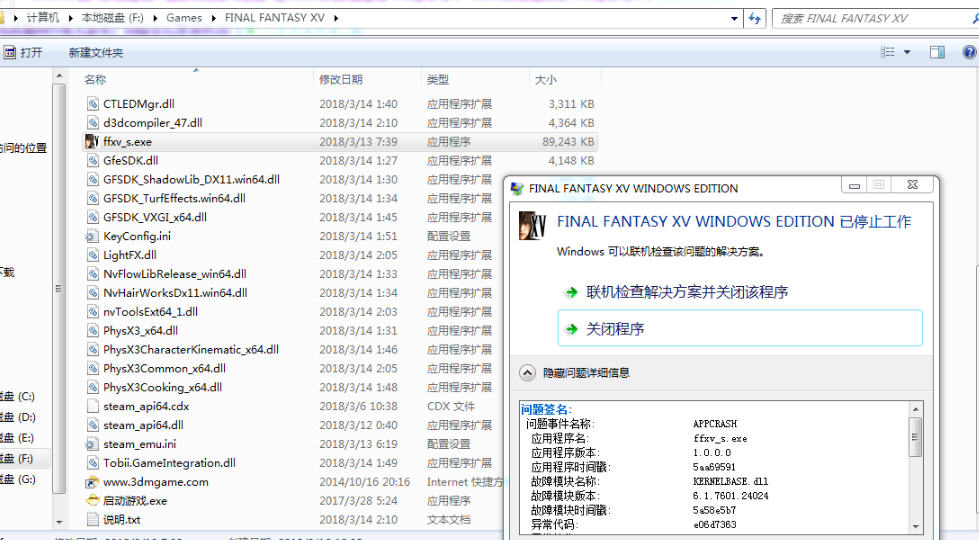979x540 pixels.
Task: Click the 本地磁盘 (F:) breadcrumb
Action: (x=112, y=17)
